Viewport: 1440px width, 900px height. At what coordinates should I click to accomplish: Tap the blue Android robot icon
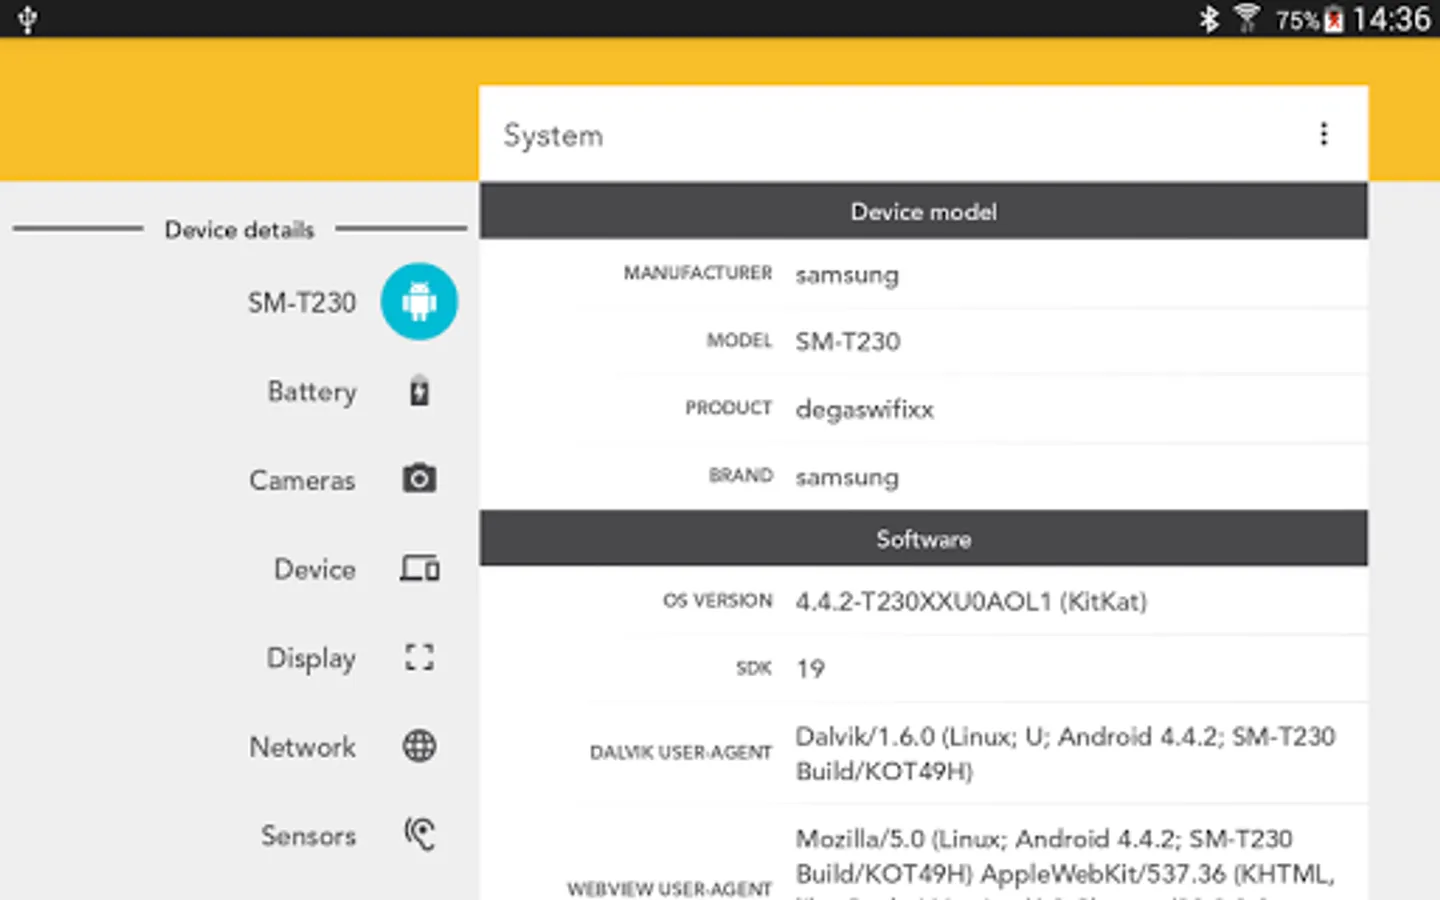419,301
